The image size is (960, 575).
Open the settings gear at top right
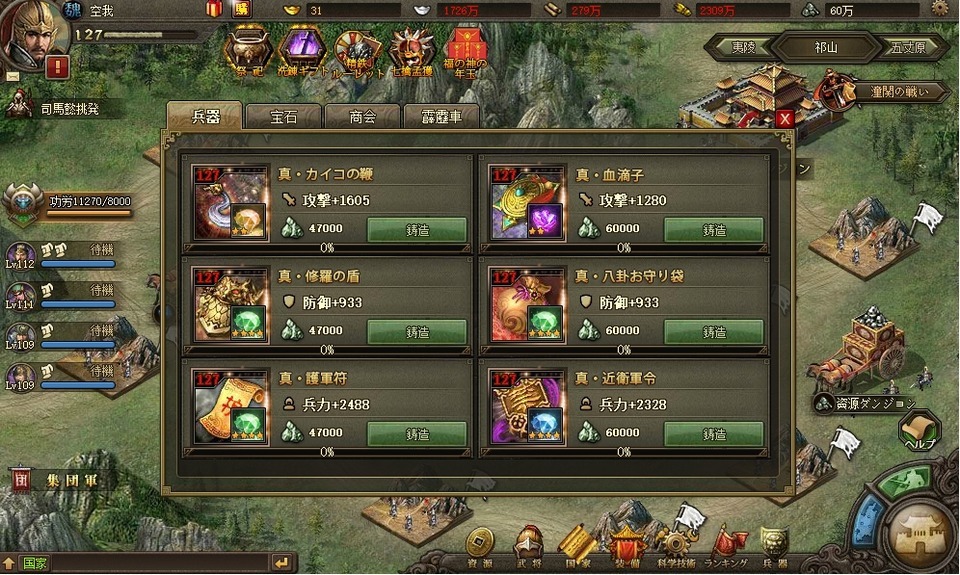(940, 9)
